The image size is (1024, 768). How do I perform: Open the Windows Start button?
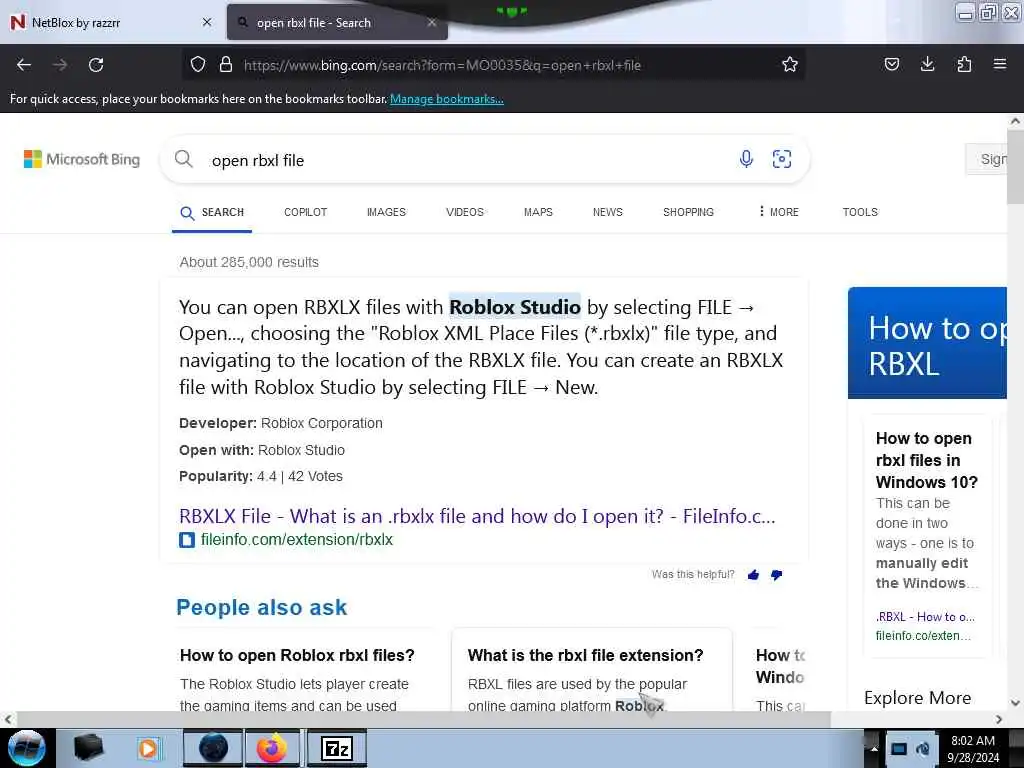[x=25, y=748]
